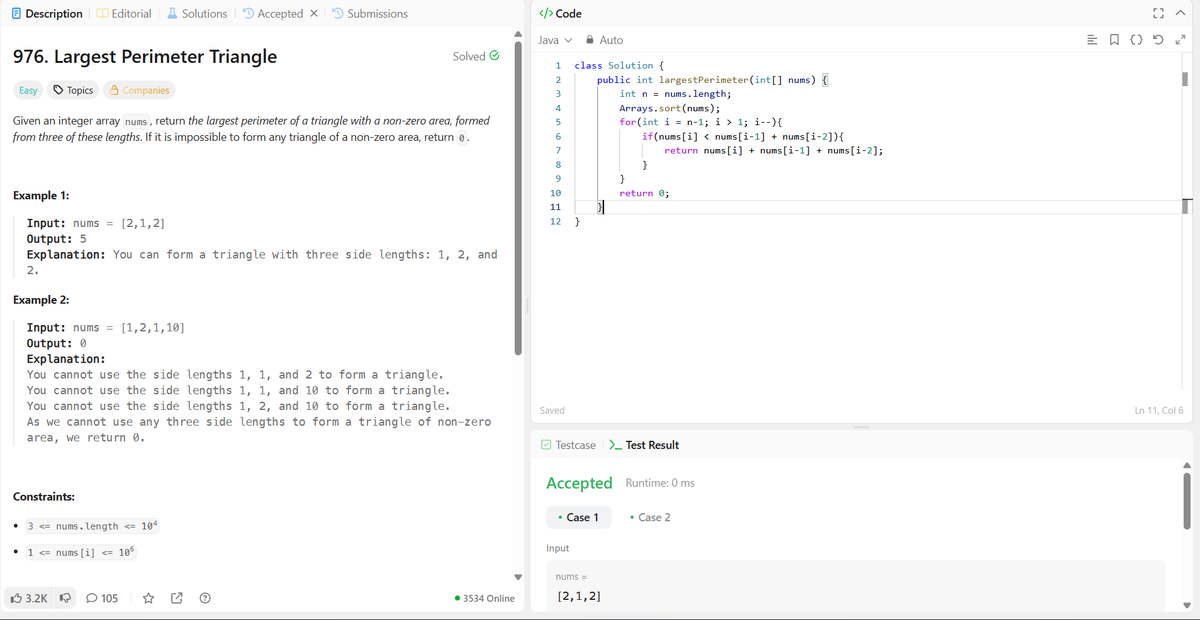Open the 105 comments discussion
The width and height of the screenshot is (1200, 620).
pyautogui.click(x=101, y=598)
